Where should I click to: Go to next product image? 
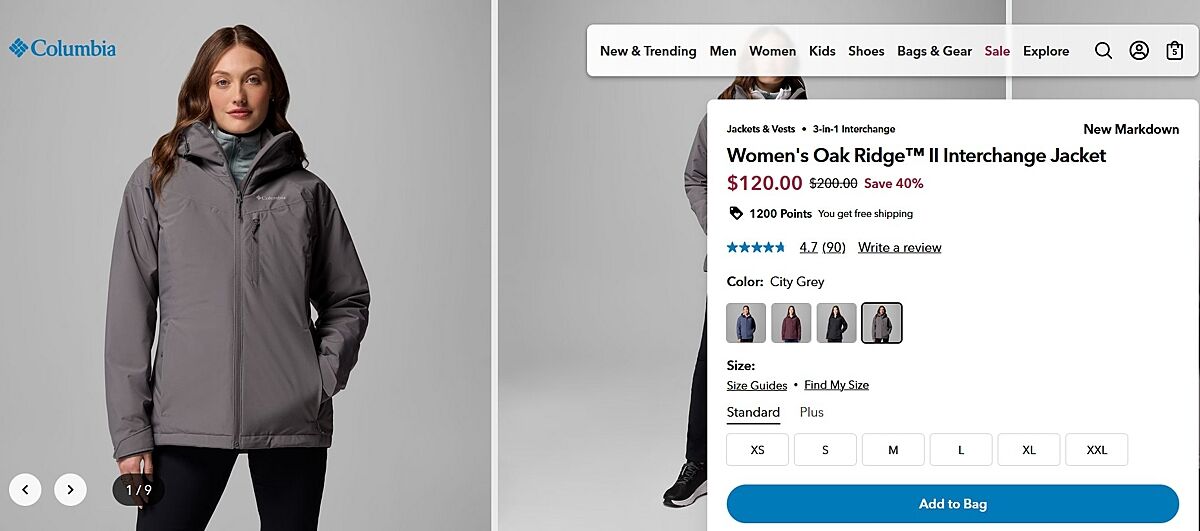pyautogui.click(x=70, y=489)
